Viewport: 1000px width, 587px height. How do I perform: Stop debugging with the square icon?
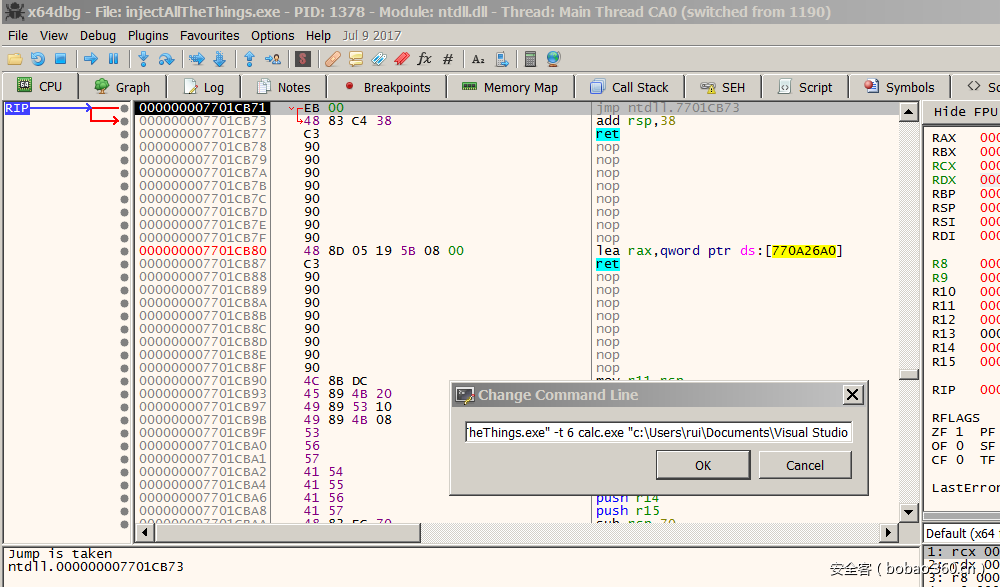click(x=60, y=59)
